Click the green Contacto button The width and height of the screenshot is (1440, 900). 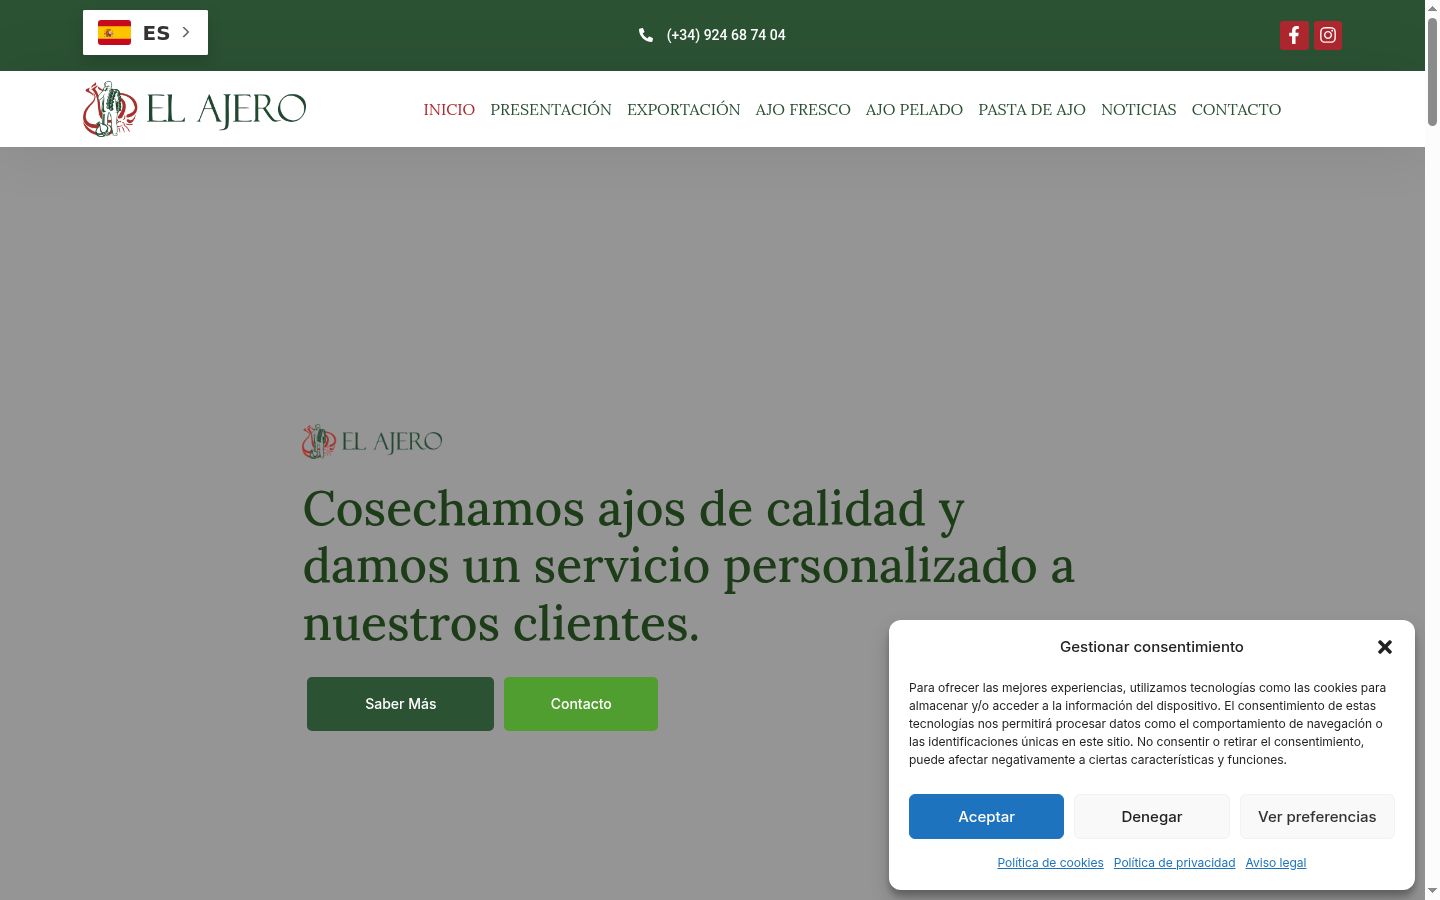coord(581,704)
